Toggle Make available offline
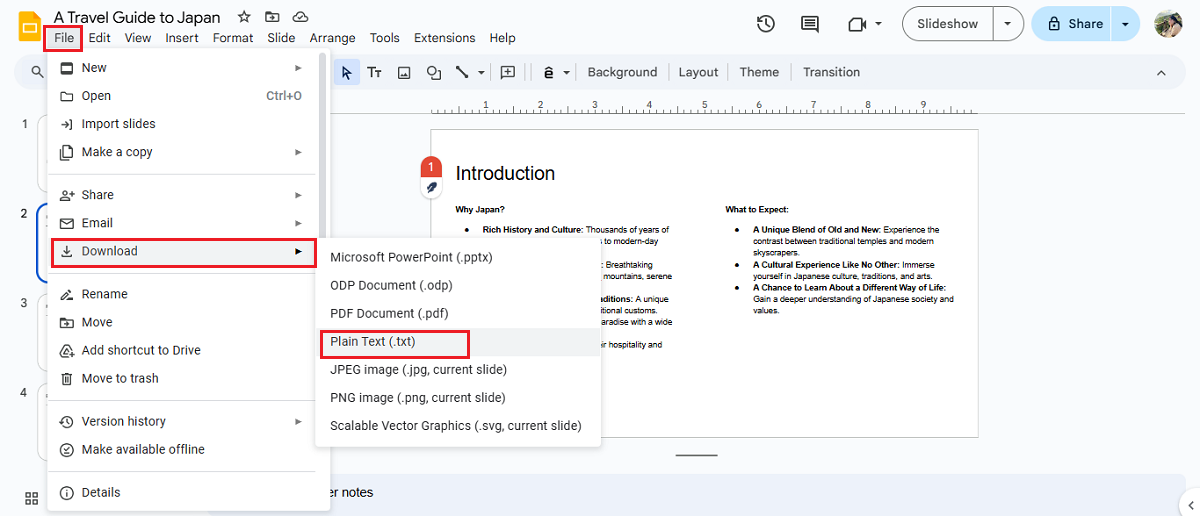This screenshot has height=516, width=1200. (x=143, y=450)
